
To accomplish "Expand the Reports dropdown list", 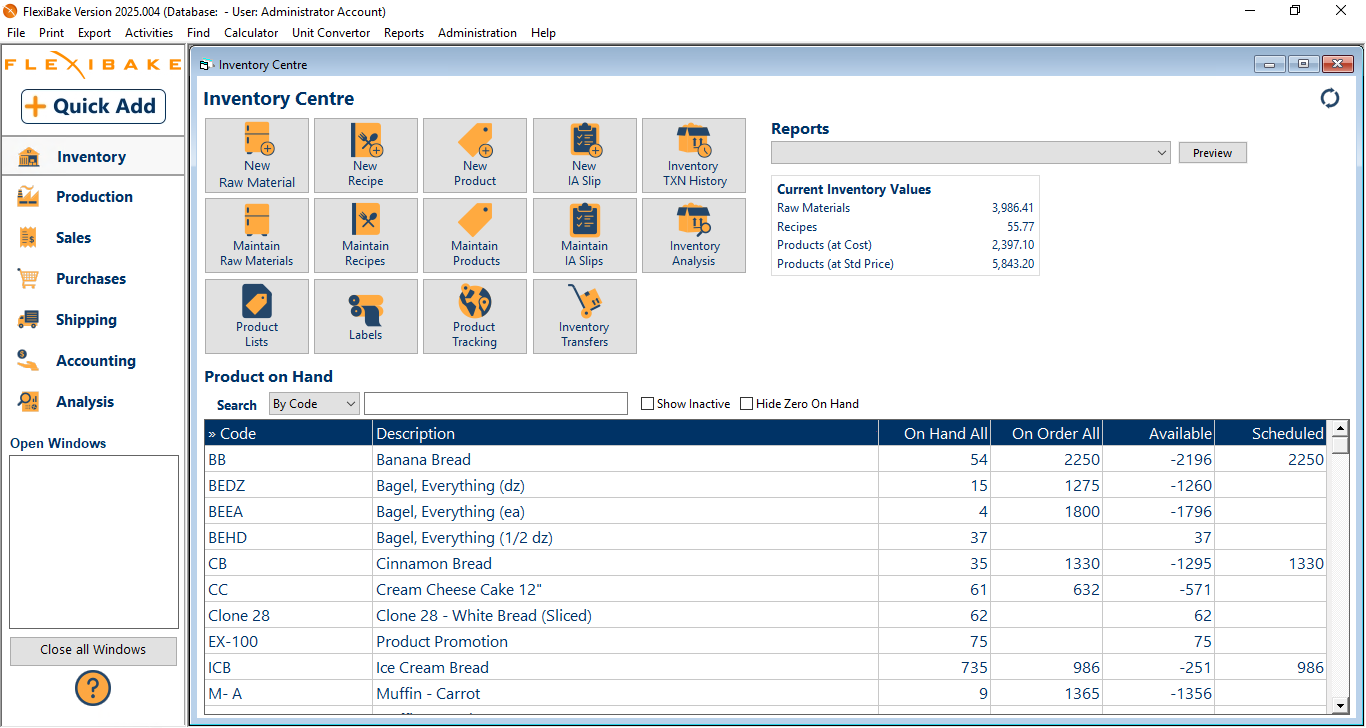I will point(1161,153).
